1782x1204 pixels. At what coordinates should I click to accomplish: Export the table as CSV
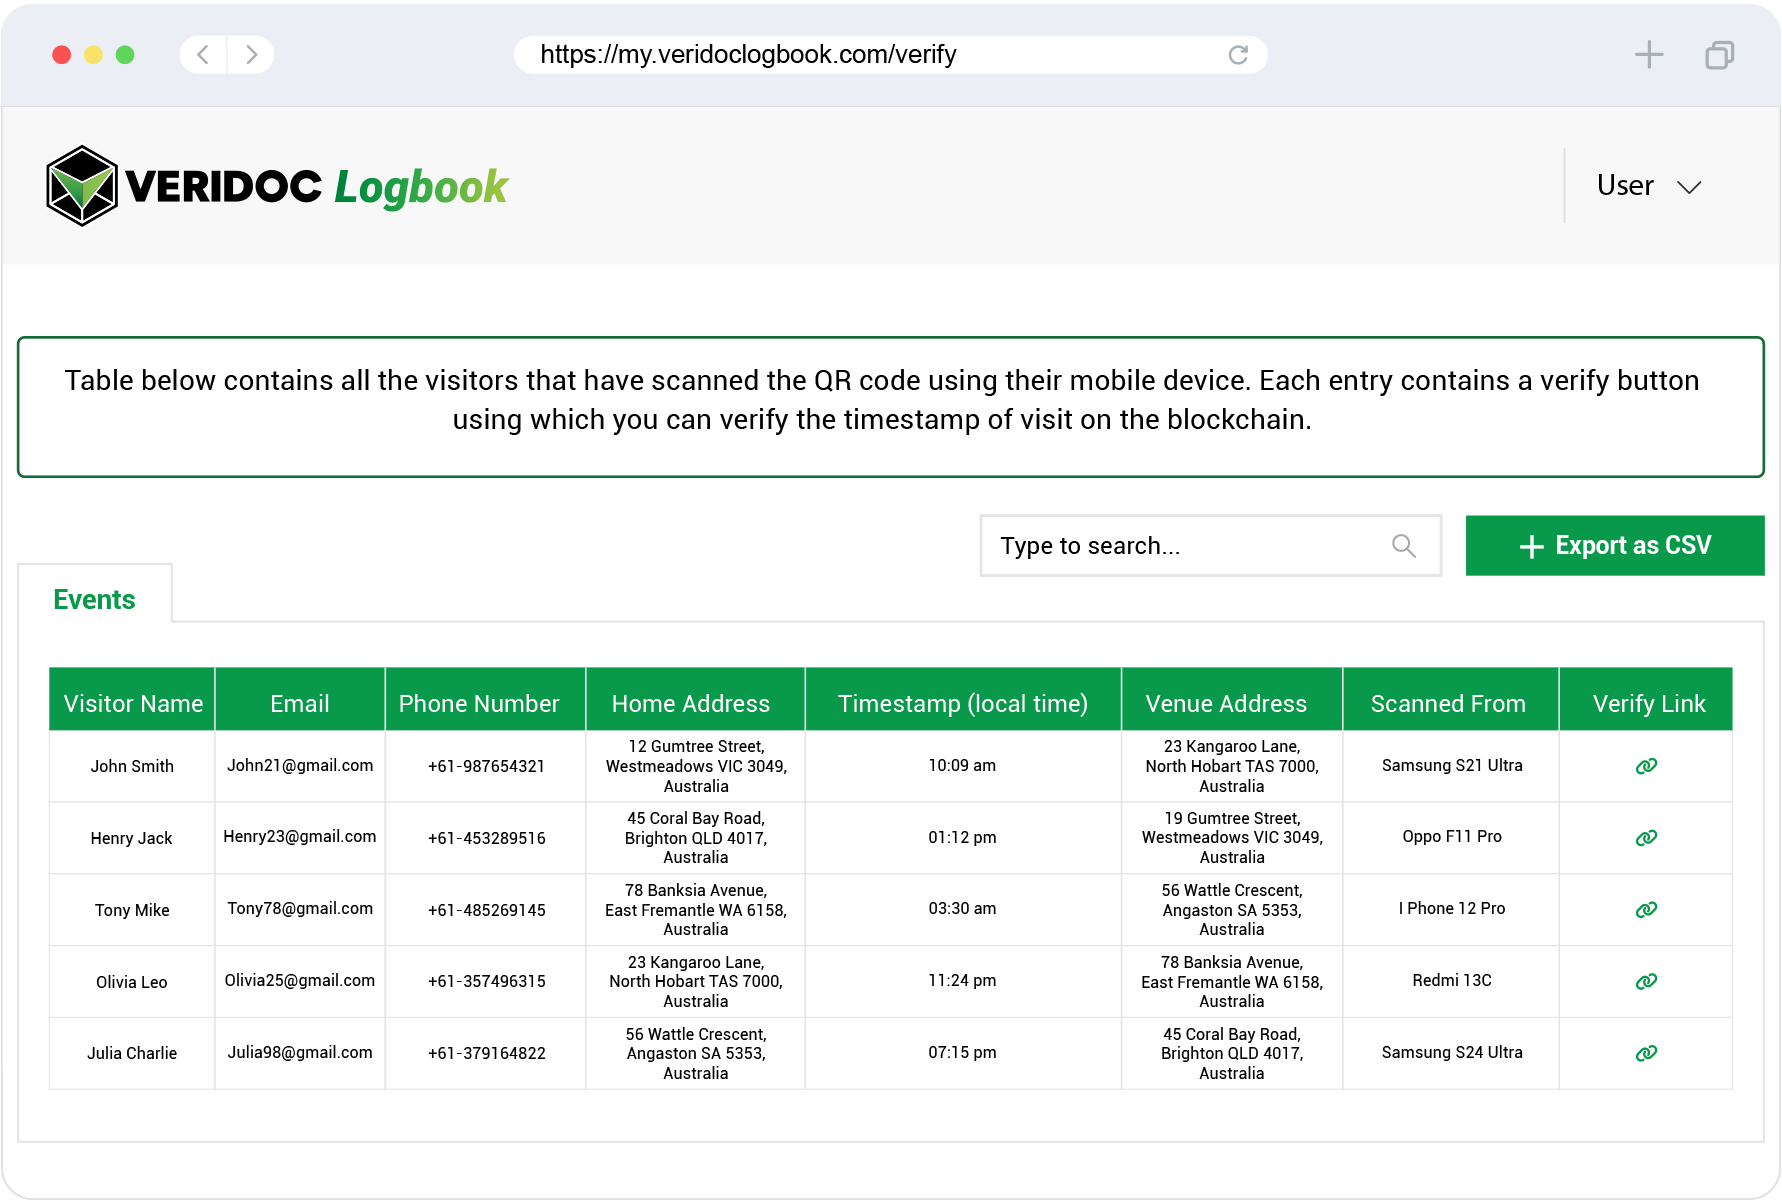pyautogui.click(x=1614, y=546)
